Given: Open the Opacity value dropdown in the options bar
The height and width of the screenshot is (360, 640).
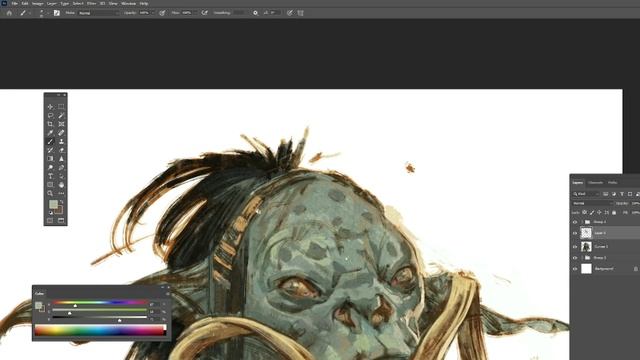Looking at the screenshot, I should pos(153,13).
